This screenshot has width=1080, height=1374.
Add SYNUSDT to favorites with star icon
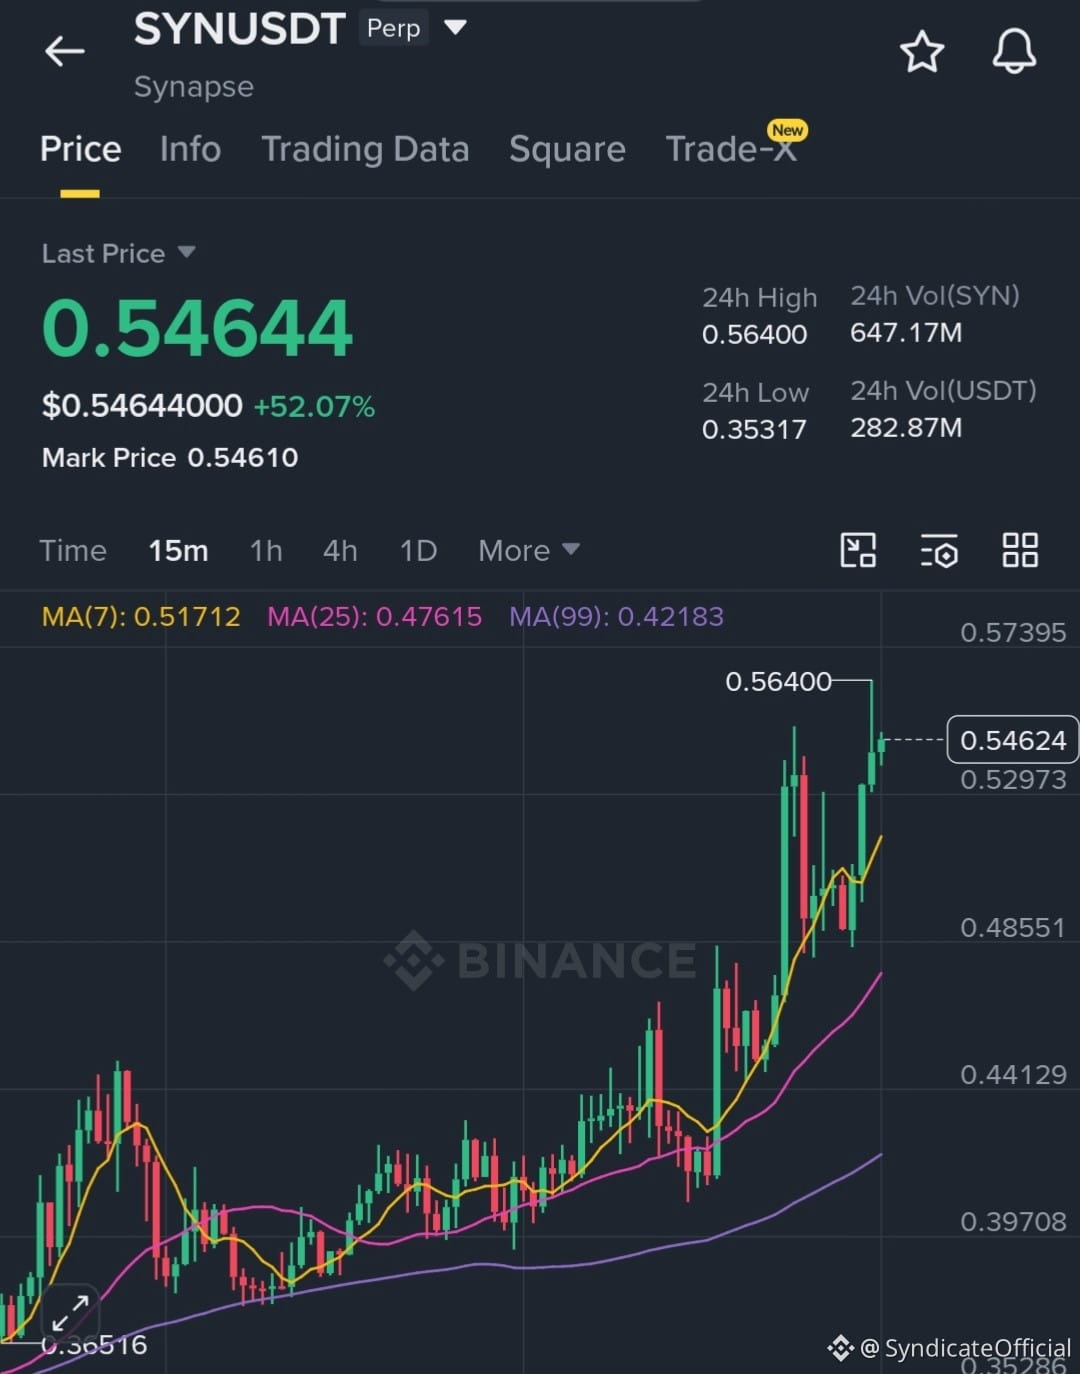921,52
